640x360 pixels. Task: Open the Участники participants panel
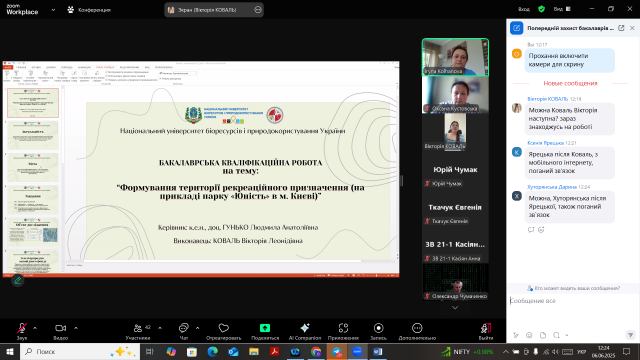[138, 331]
